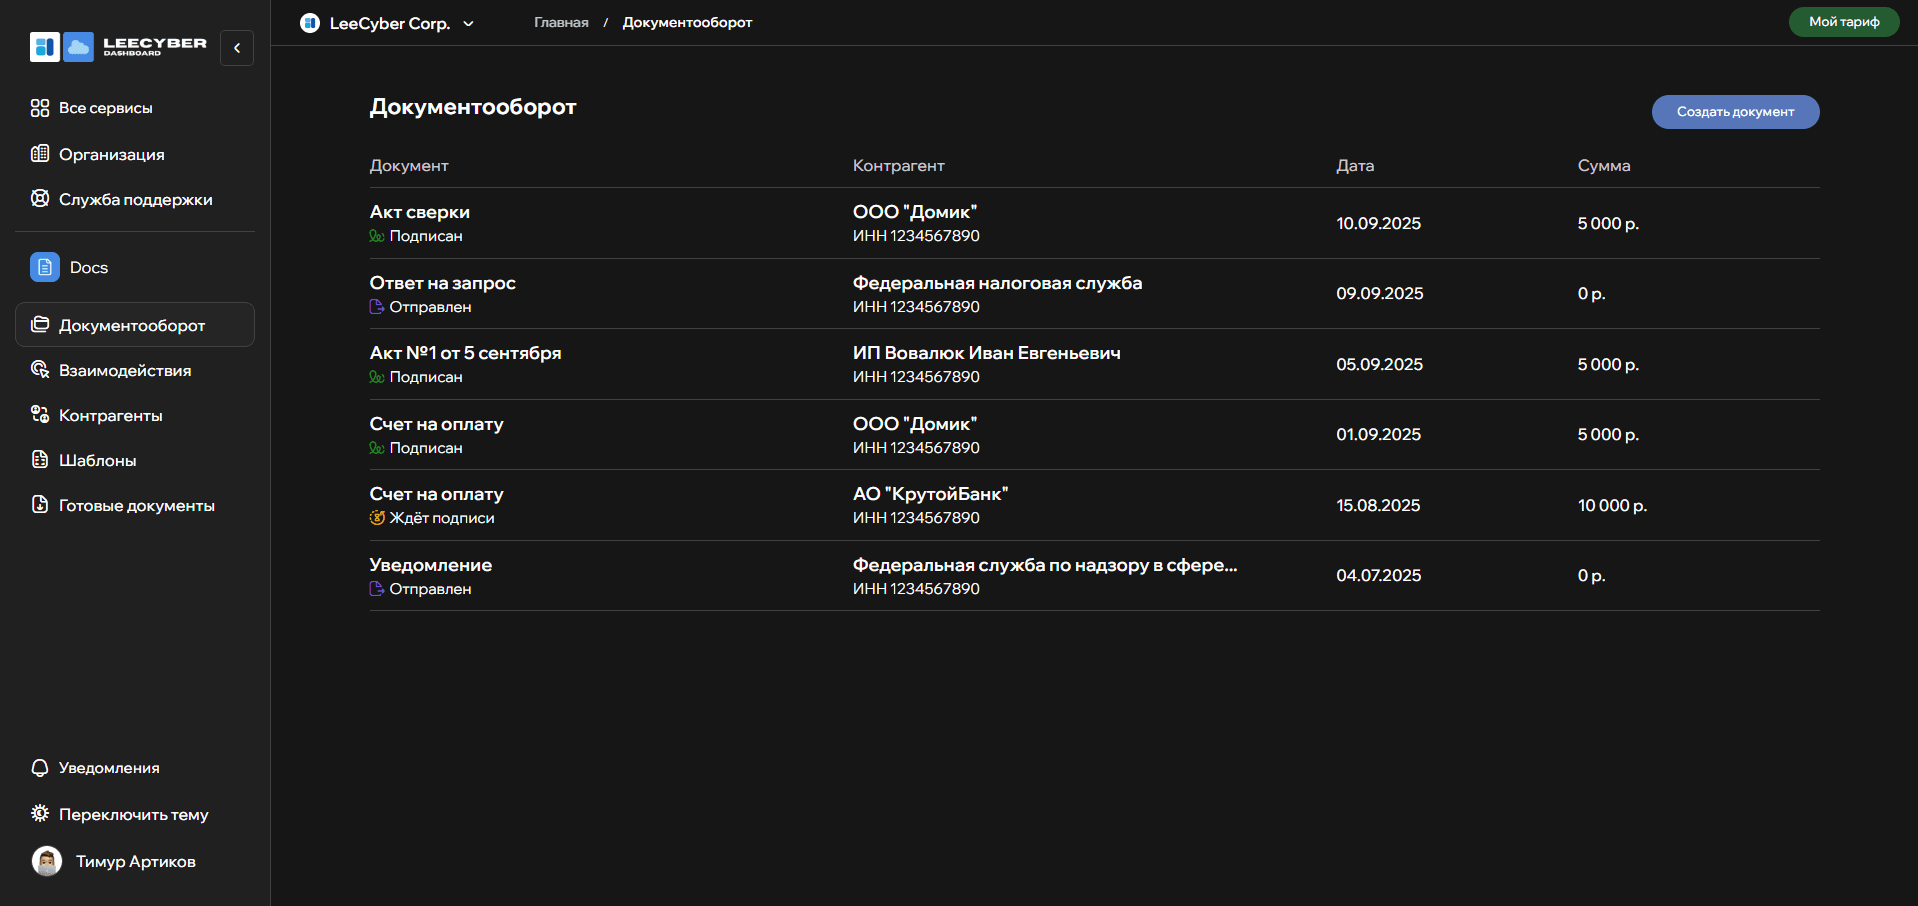
Task: Click the Служба поддержки lifebuoy icon
Action: click(x=40, y=199)
